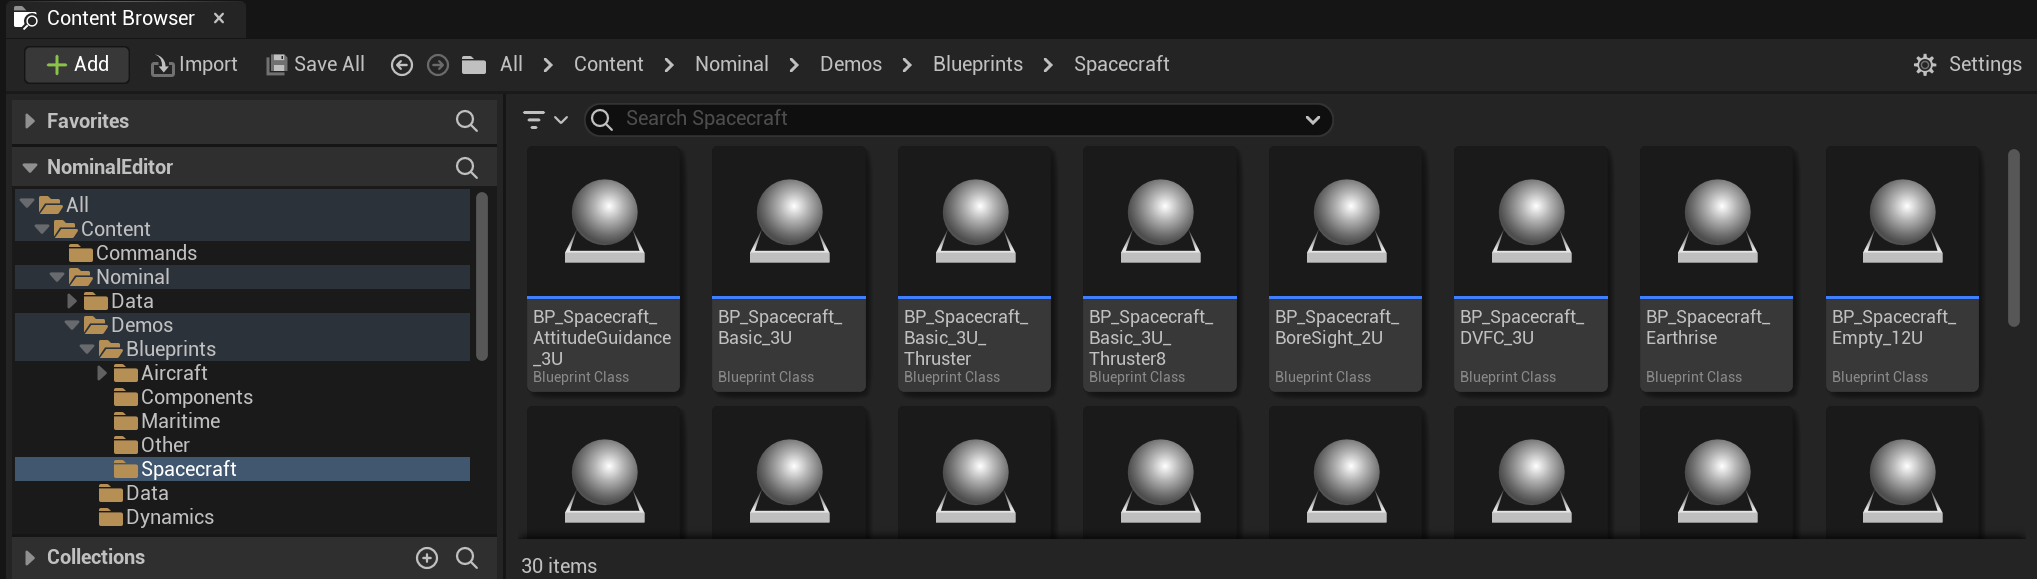This screenshot has height=579, width=2037.
Task: Open the chevron menu after All breadcrumb
Action: pos(548,65)
